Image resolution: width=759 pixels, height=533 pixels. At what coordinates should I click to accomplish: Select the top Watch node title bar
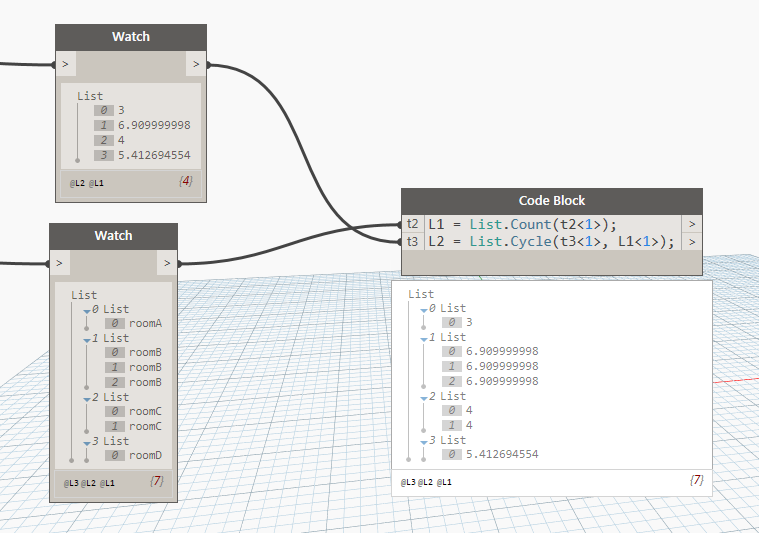pos(130,37)
